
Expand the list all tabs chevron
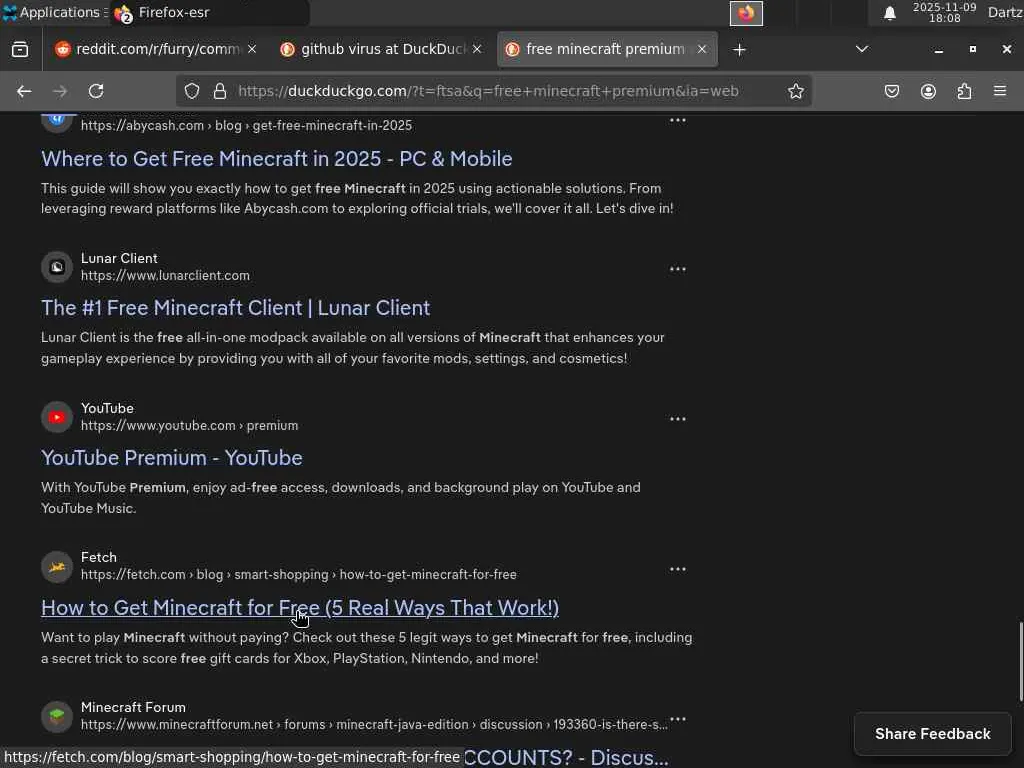coord(862,50)
